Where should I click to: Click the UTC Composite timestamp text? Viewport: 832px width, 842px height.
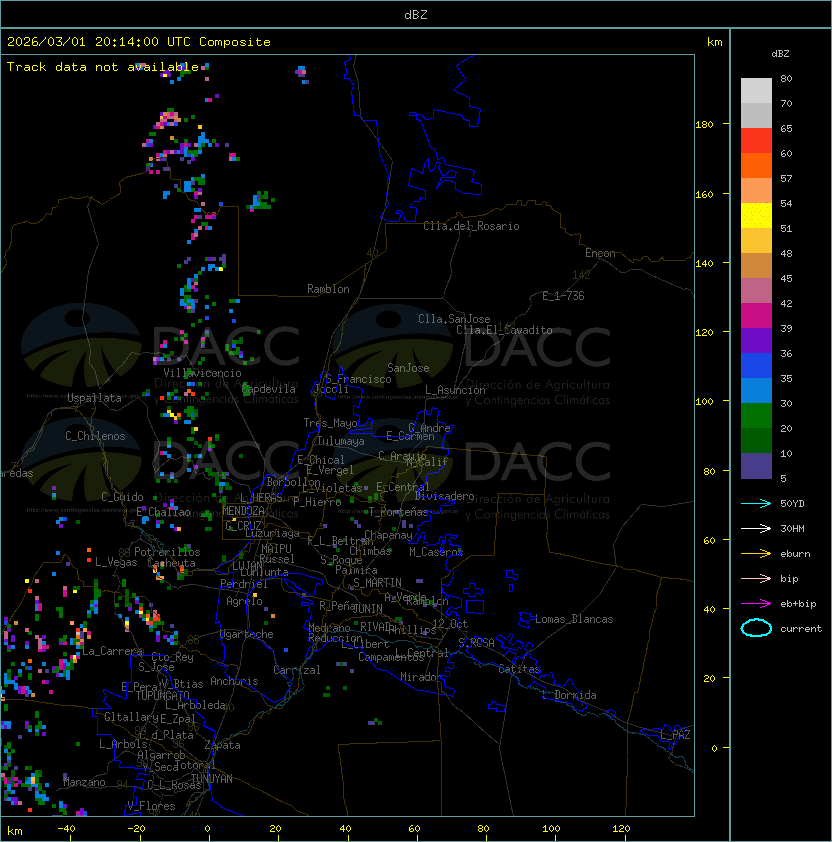(139, 42)
